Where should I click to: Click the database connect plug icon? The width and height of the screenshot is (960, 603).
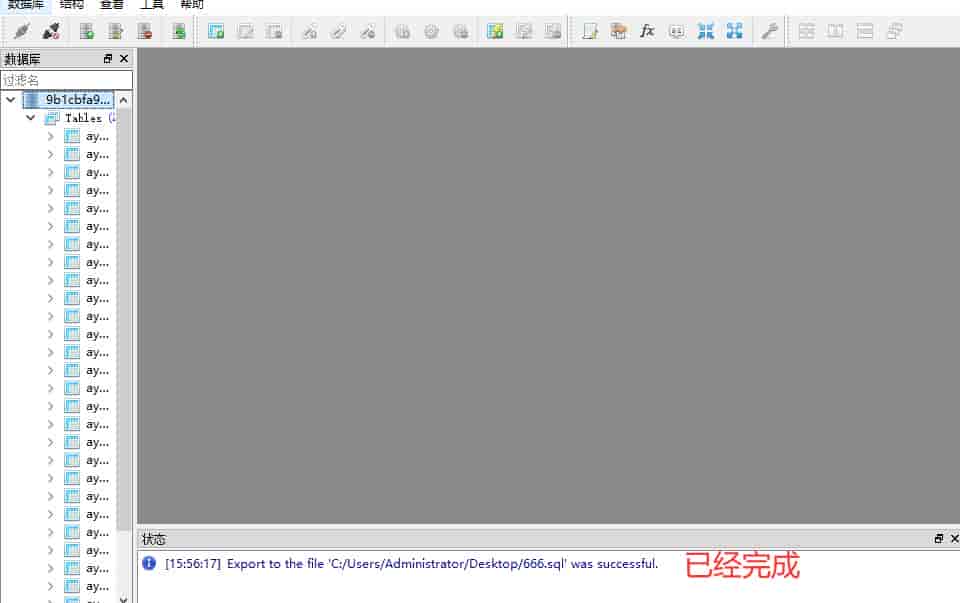coord(21,30)
